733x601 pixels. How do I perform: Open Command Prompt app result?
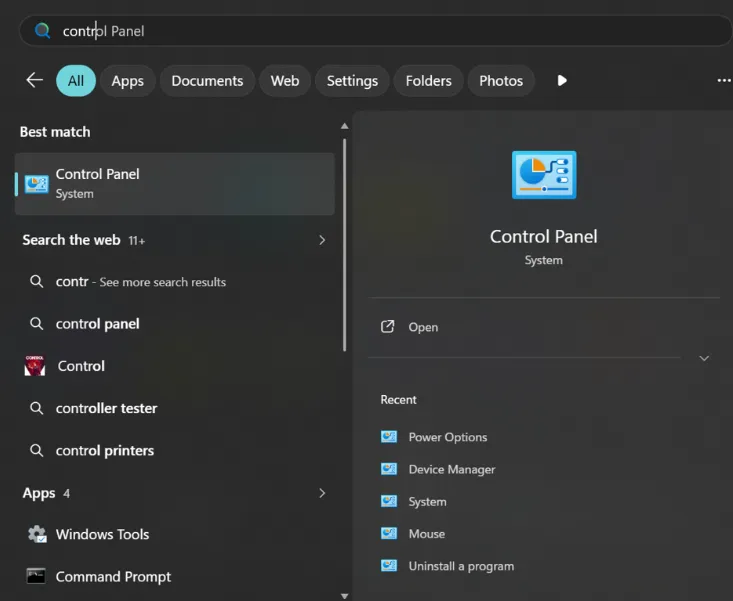[x=175, y=576]
